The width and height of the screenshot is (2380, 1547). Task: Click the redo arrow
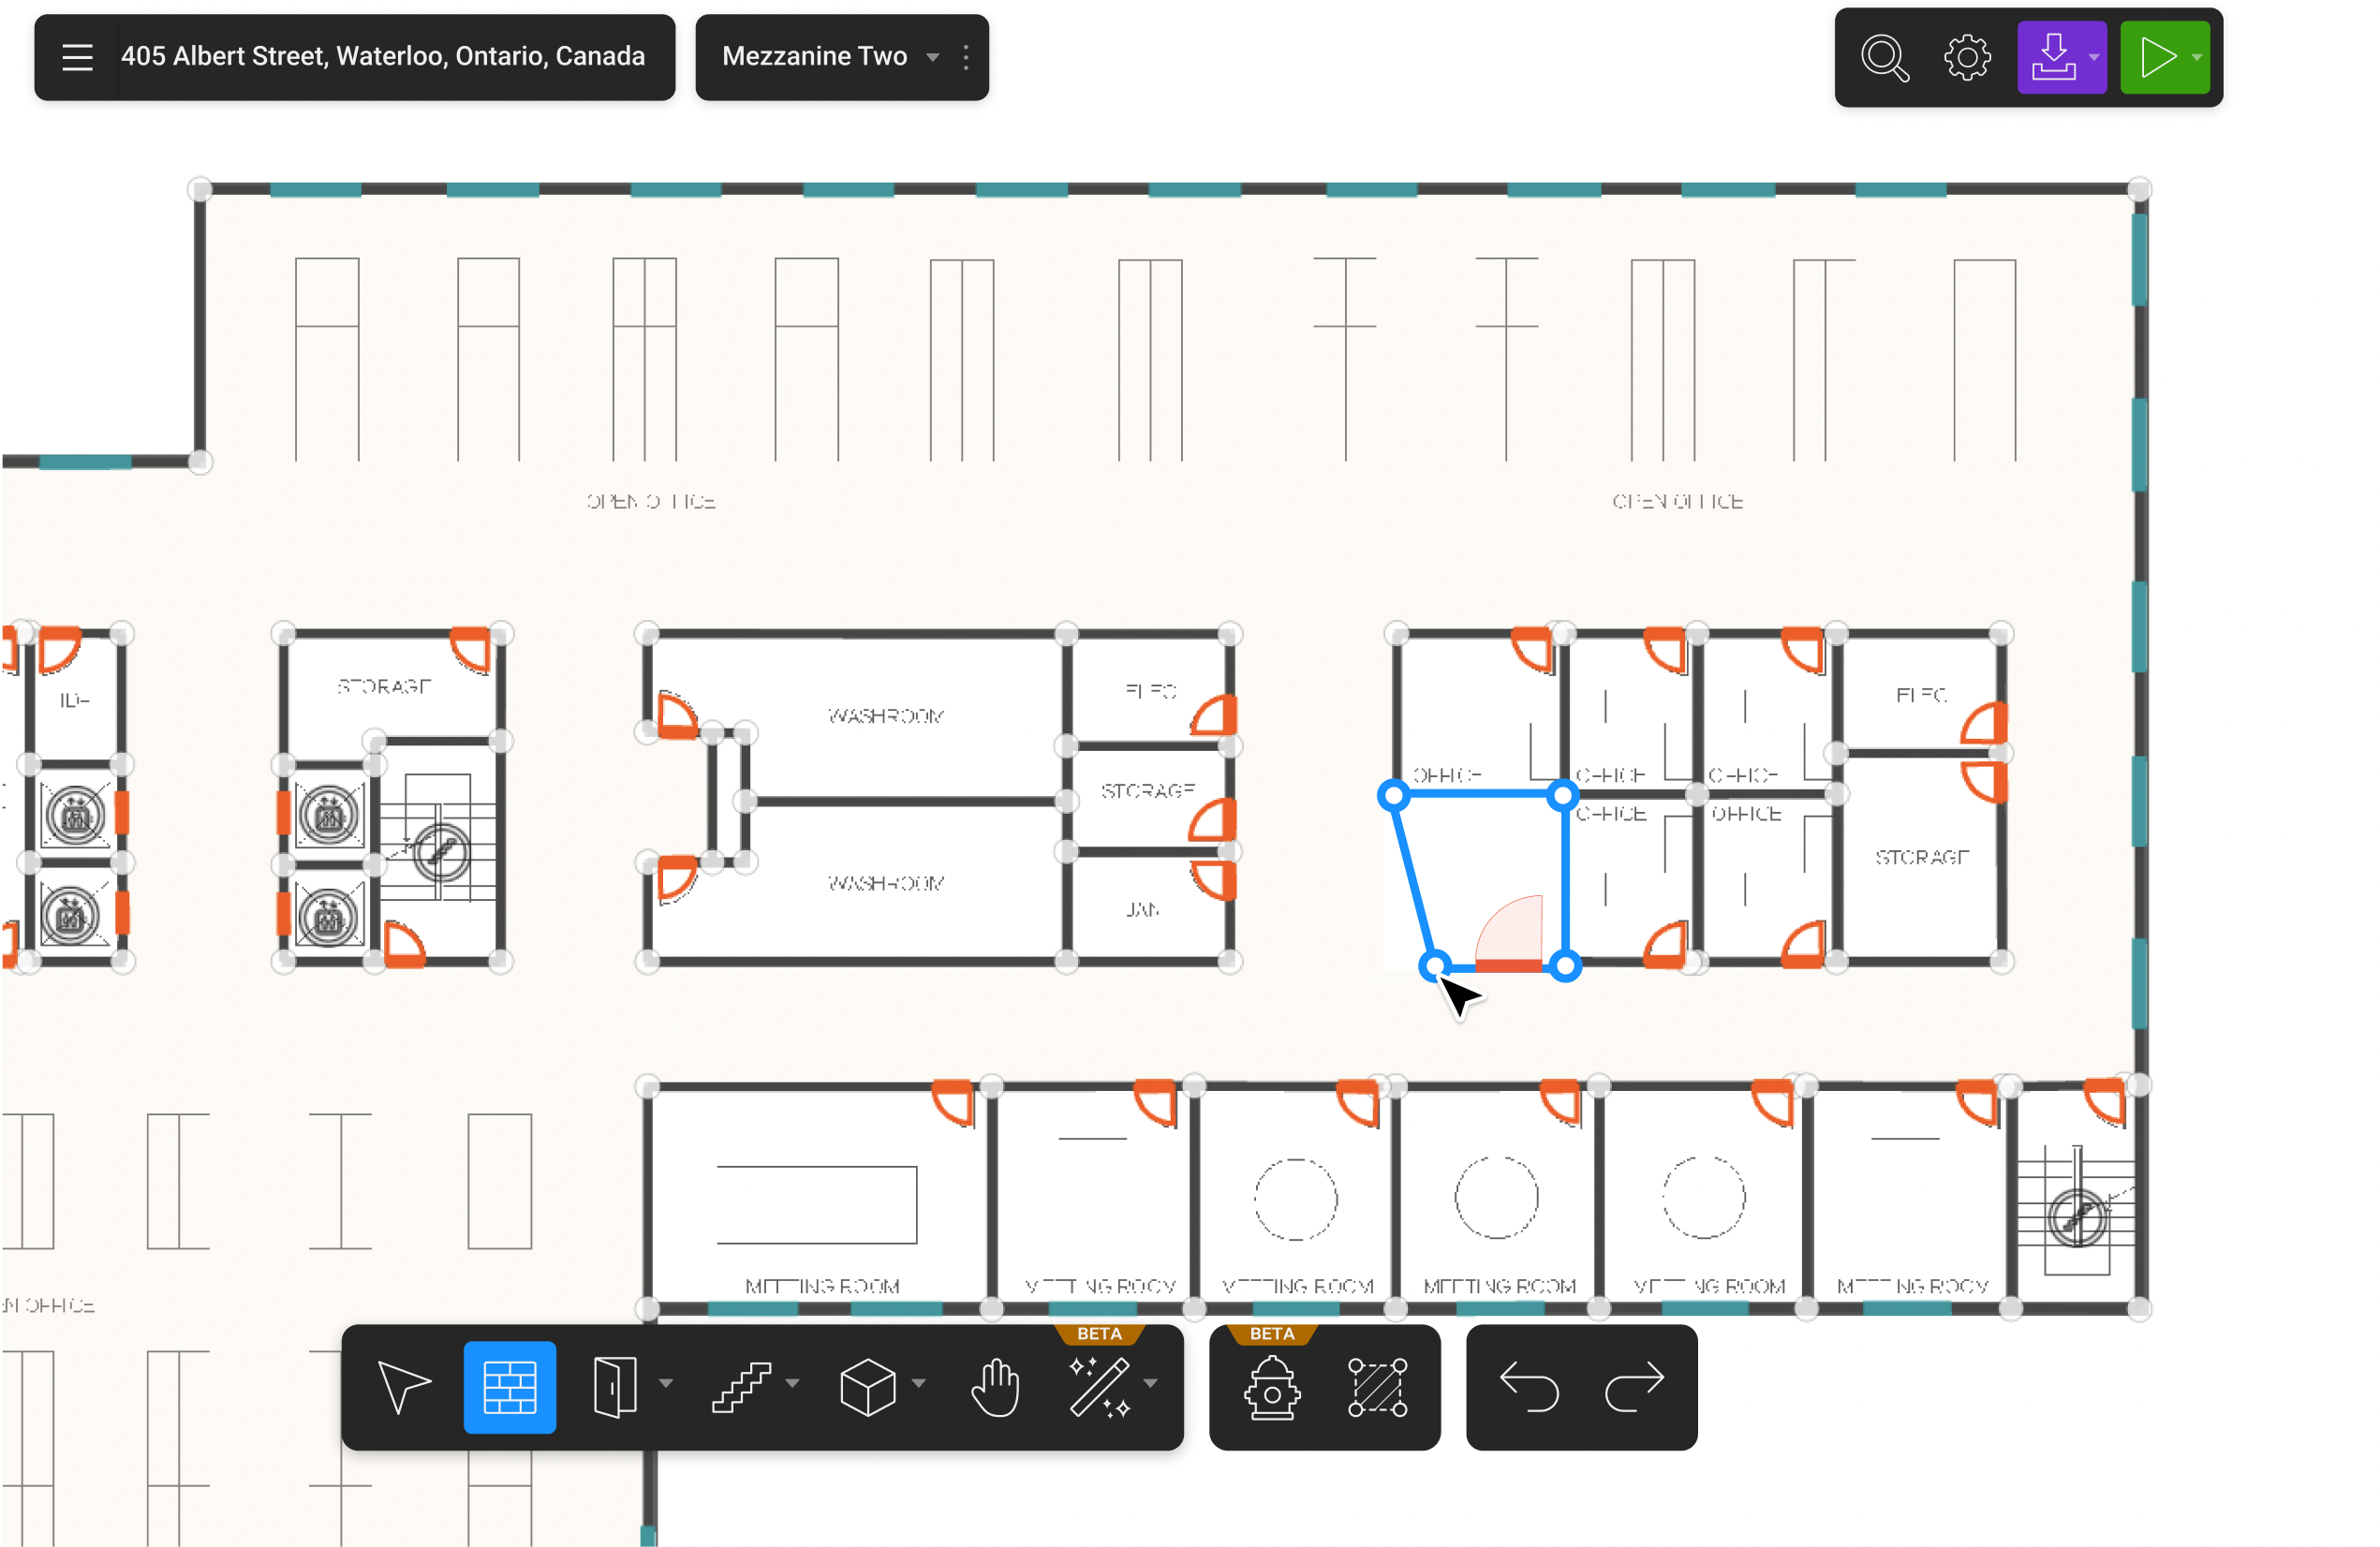1634,1386
